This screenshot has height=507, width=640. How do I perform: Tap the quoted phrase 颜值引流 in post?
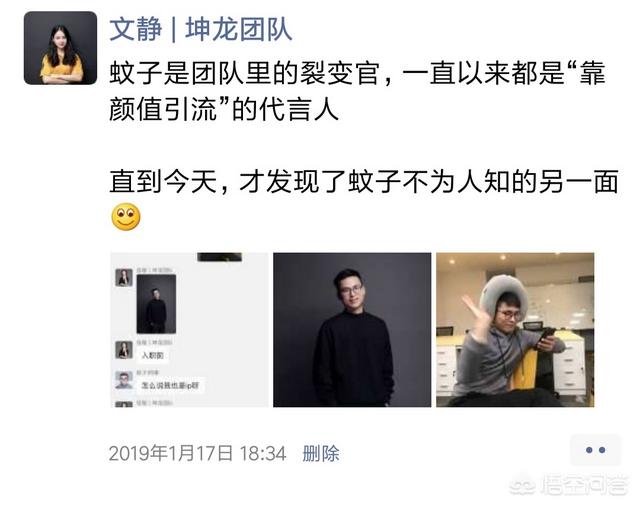(163, 110)
